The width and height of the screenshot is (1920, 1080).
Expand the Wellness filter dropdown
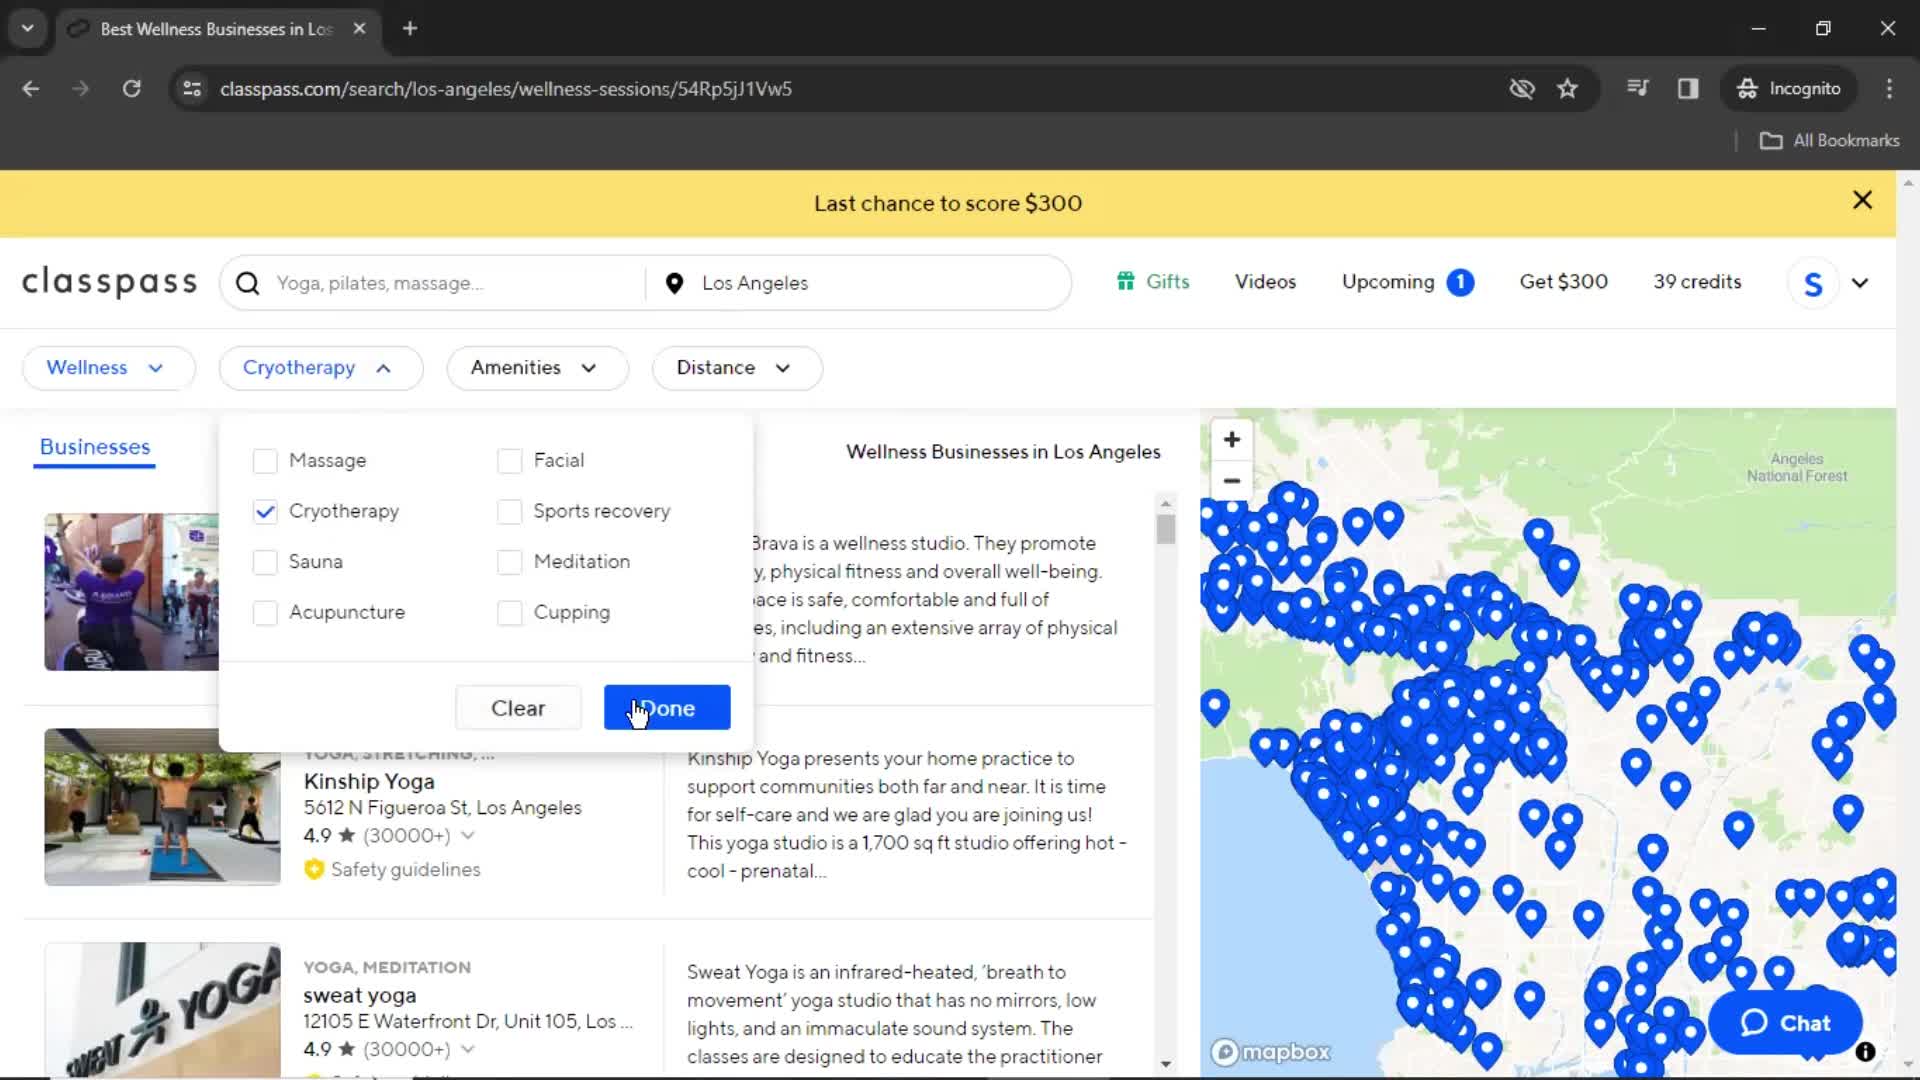pos(108,368)
